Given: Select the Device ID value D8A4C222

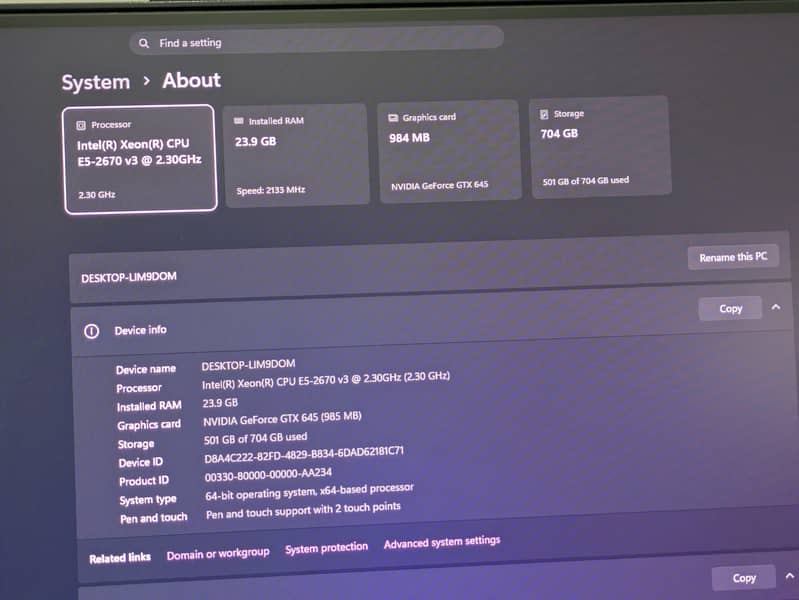Looking at the screenshot, I should point(304,454).
